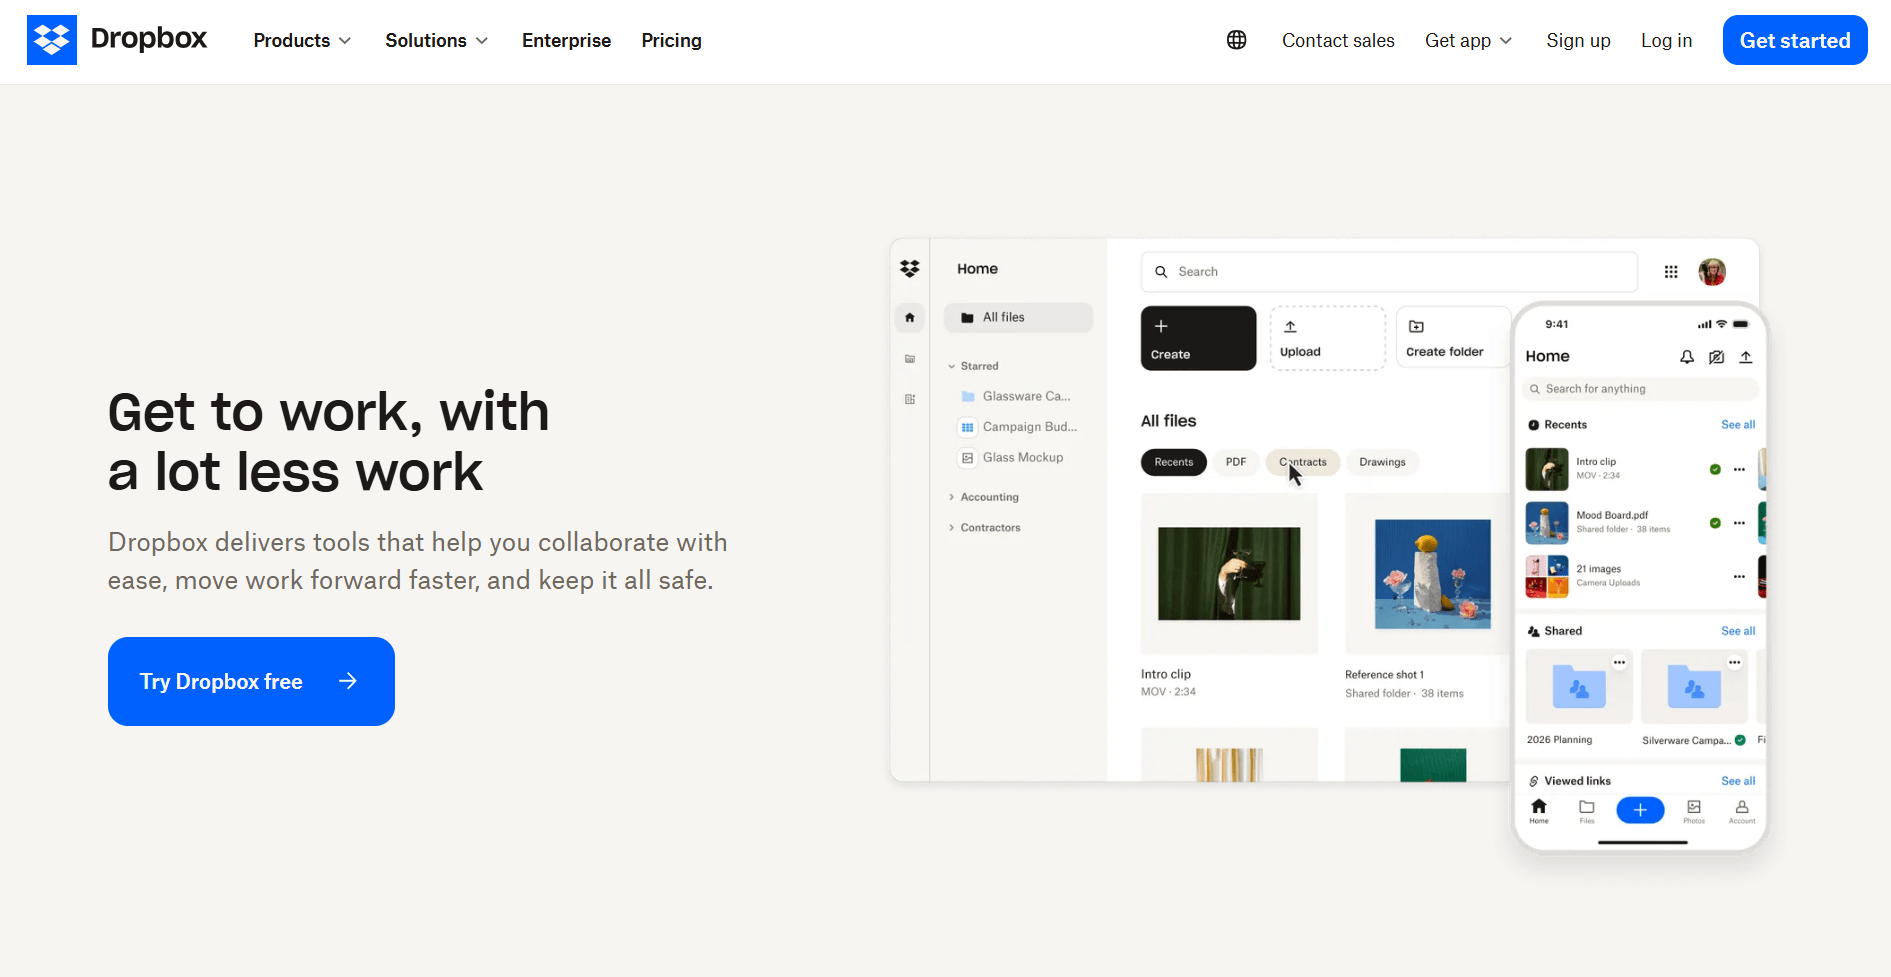The image size is (1891, 977).
Task: Expand the Products dropdown menu
Action: pos(302,41)
